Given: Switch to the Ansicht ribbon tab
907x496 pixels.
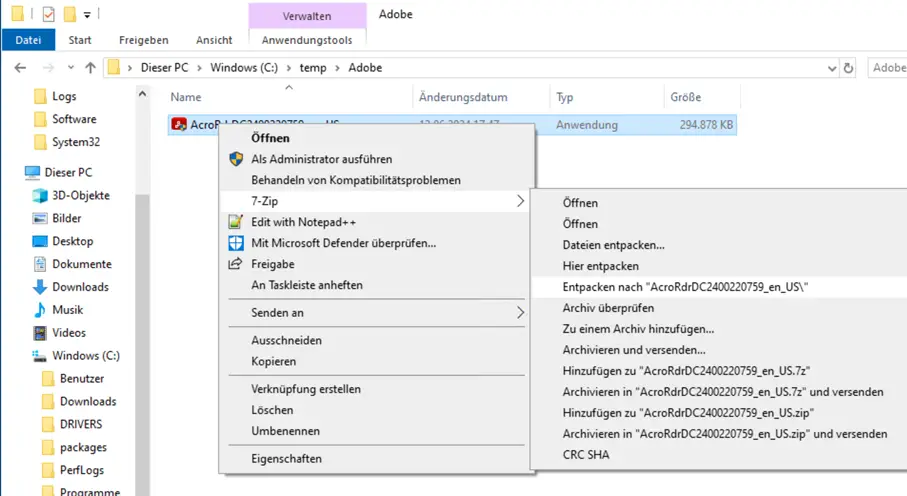Looking at the screenshot, I should pyautogui.click(x=214, y=40).
